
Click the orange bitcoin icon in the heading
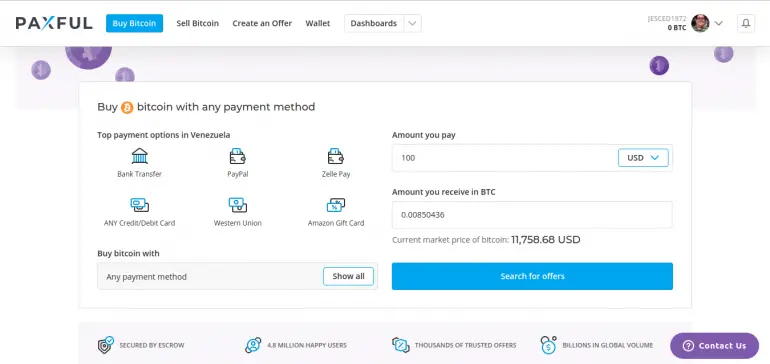point(127,107)
